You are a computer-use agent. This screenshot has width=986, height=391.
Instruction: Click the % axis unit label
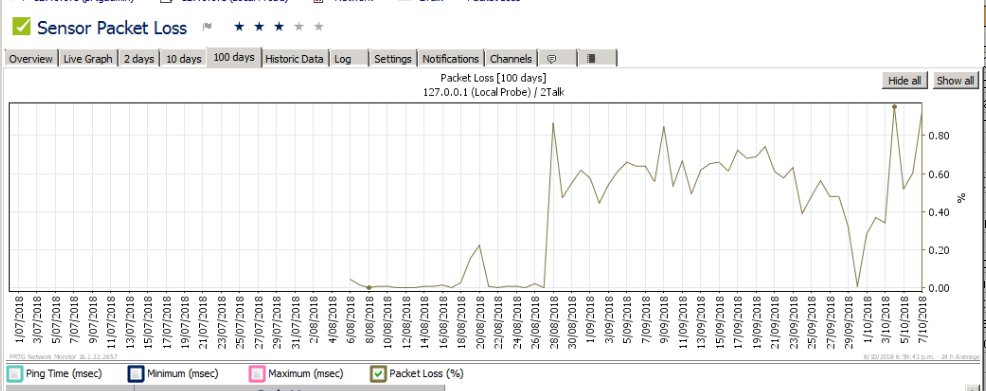pos(961,198)
